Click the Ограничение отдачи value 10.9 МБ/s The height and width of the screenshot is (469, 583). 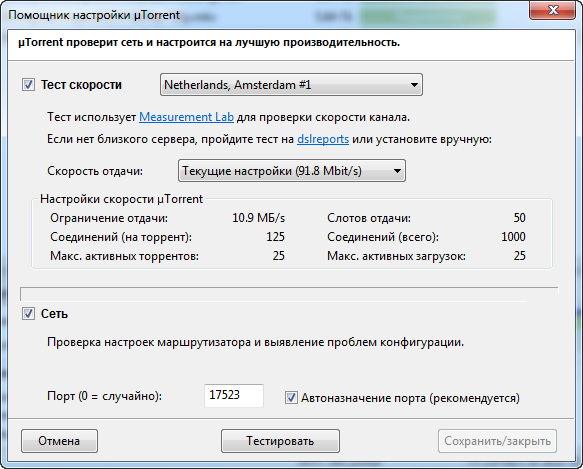pos(258,218)
